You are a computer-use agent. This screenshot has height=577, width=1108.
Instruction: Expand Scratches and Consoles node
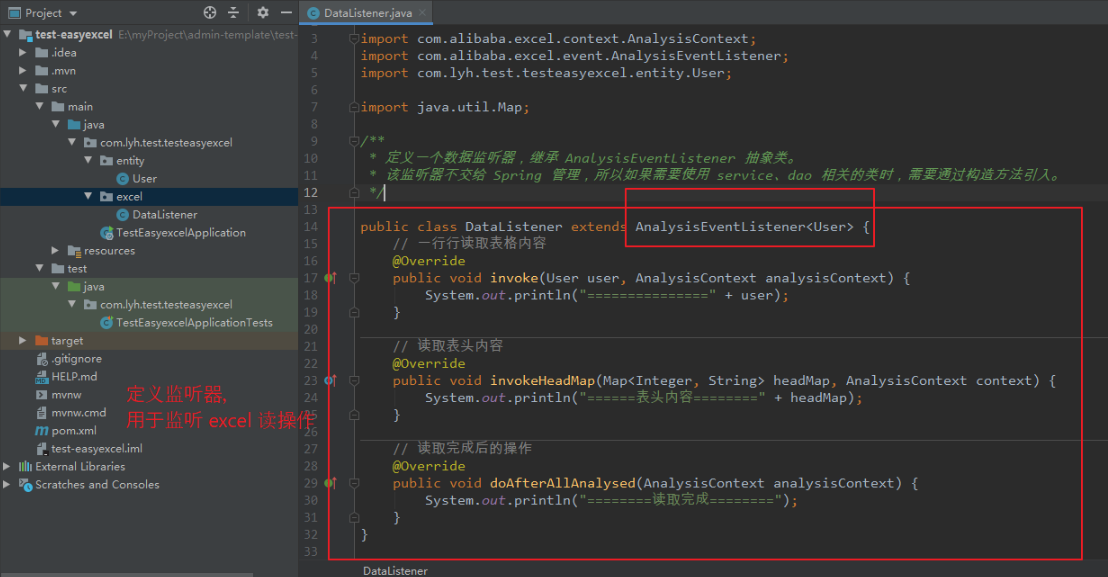pos(7,484)
